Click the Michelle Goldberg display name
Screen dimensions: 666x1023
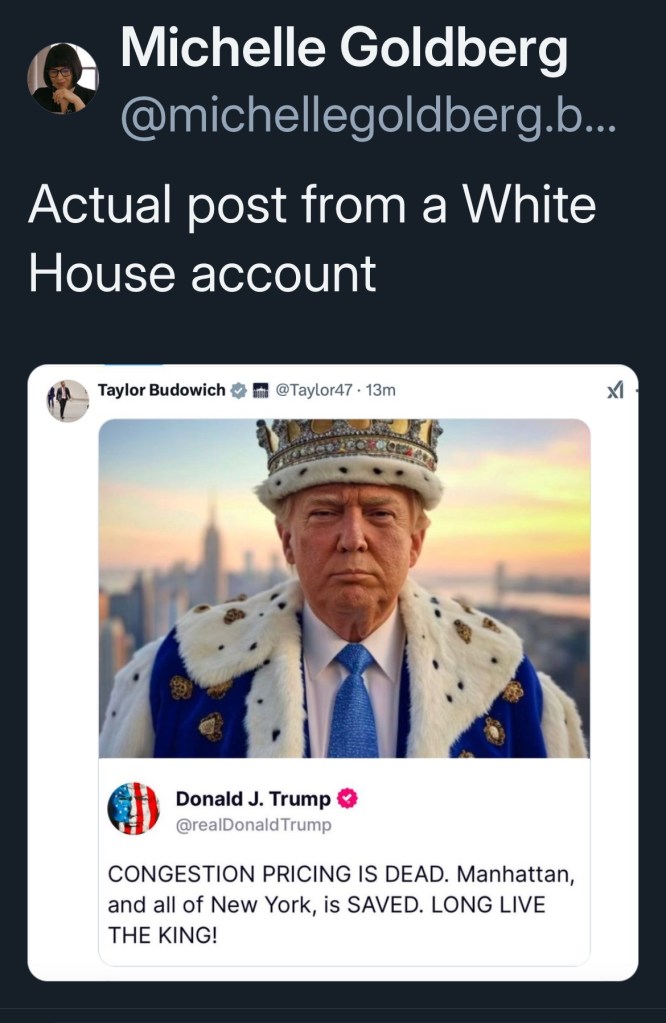[344, 49]
